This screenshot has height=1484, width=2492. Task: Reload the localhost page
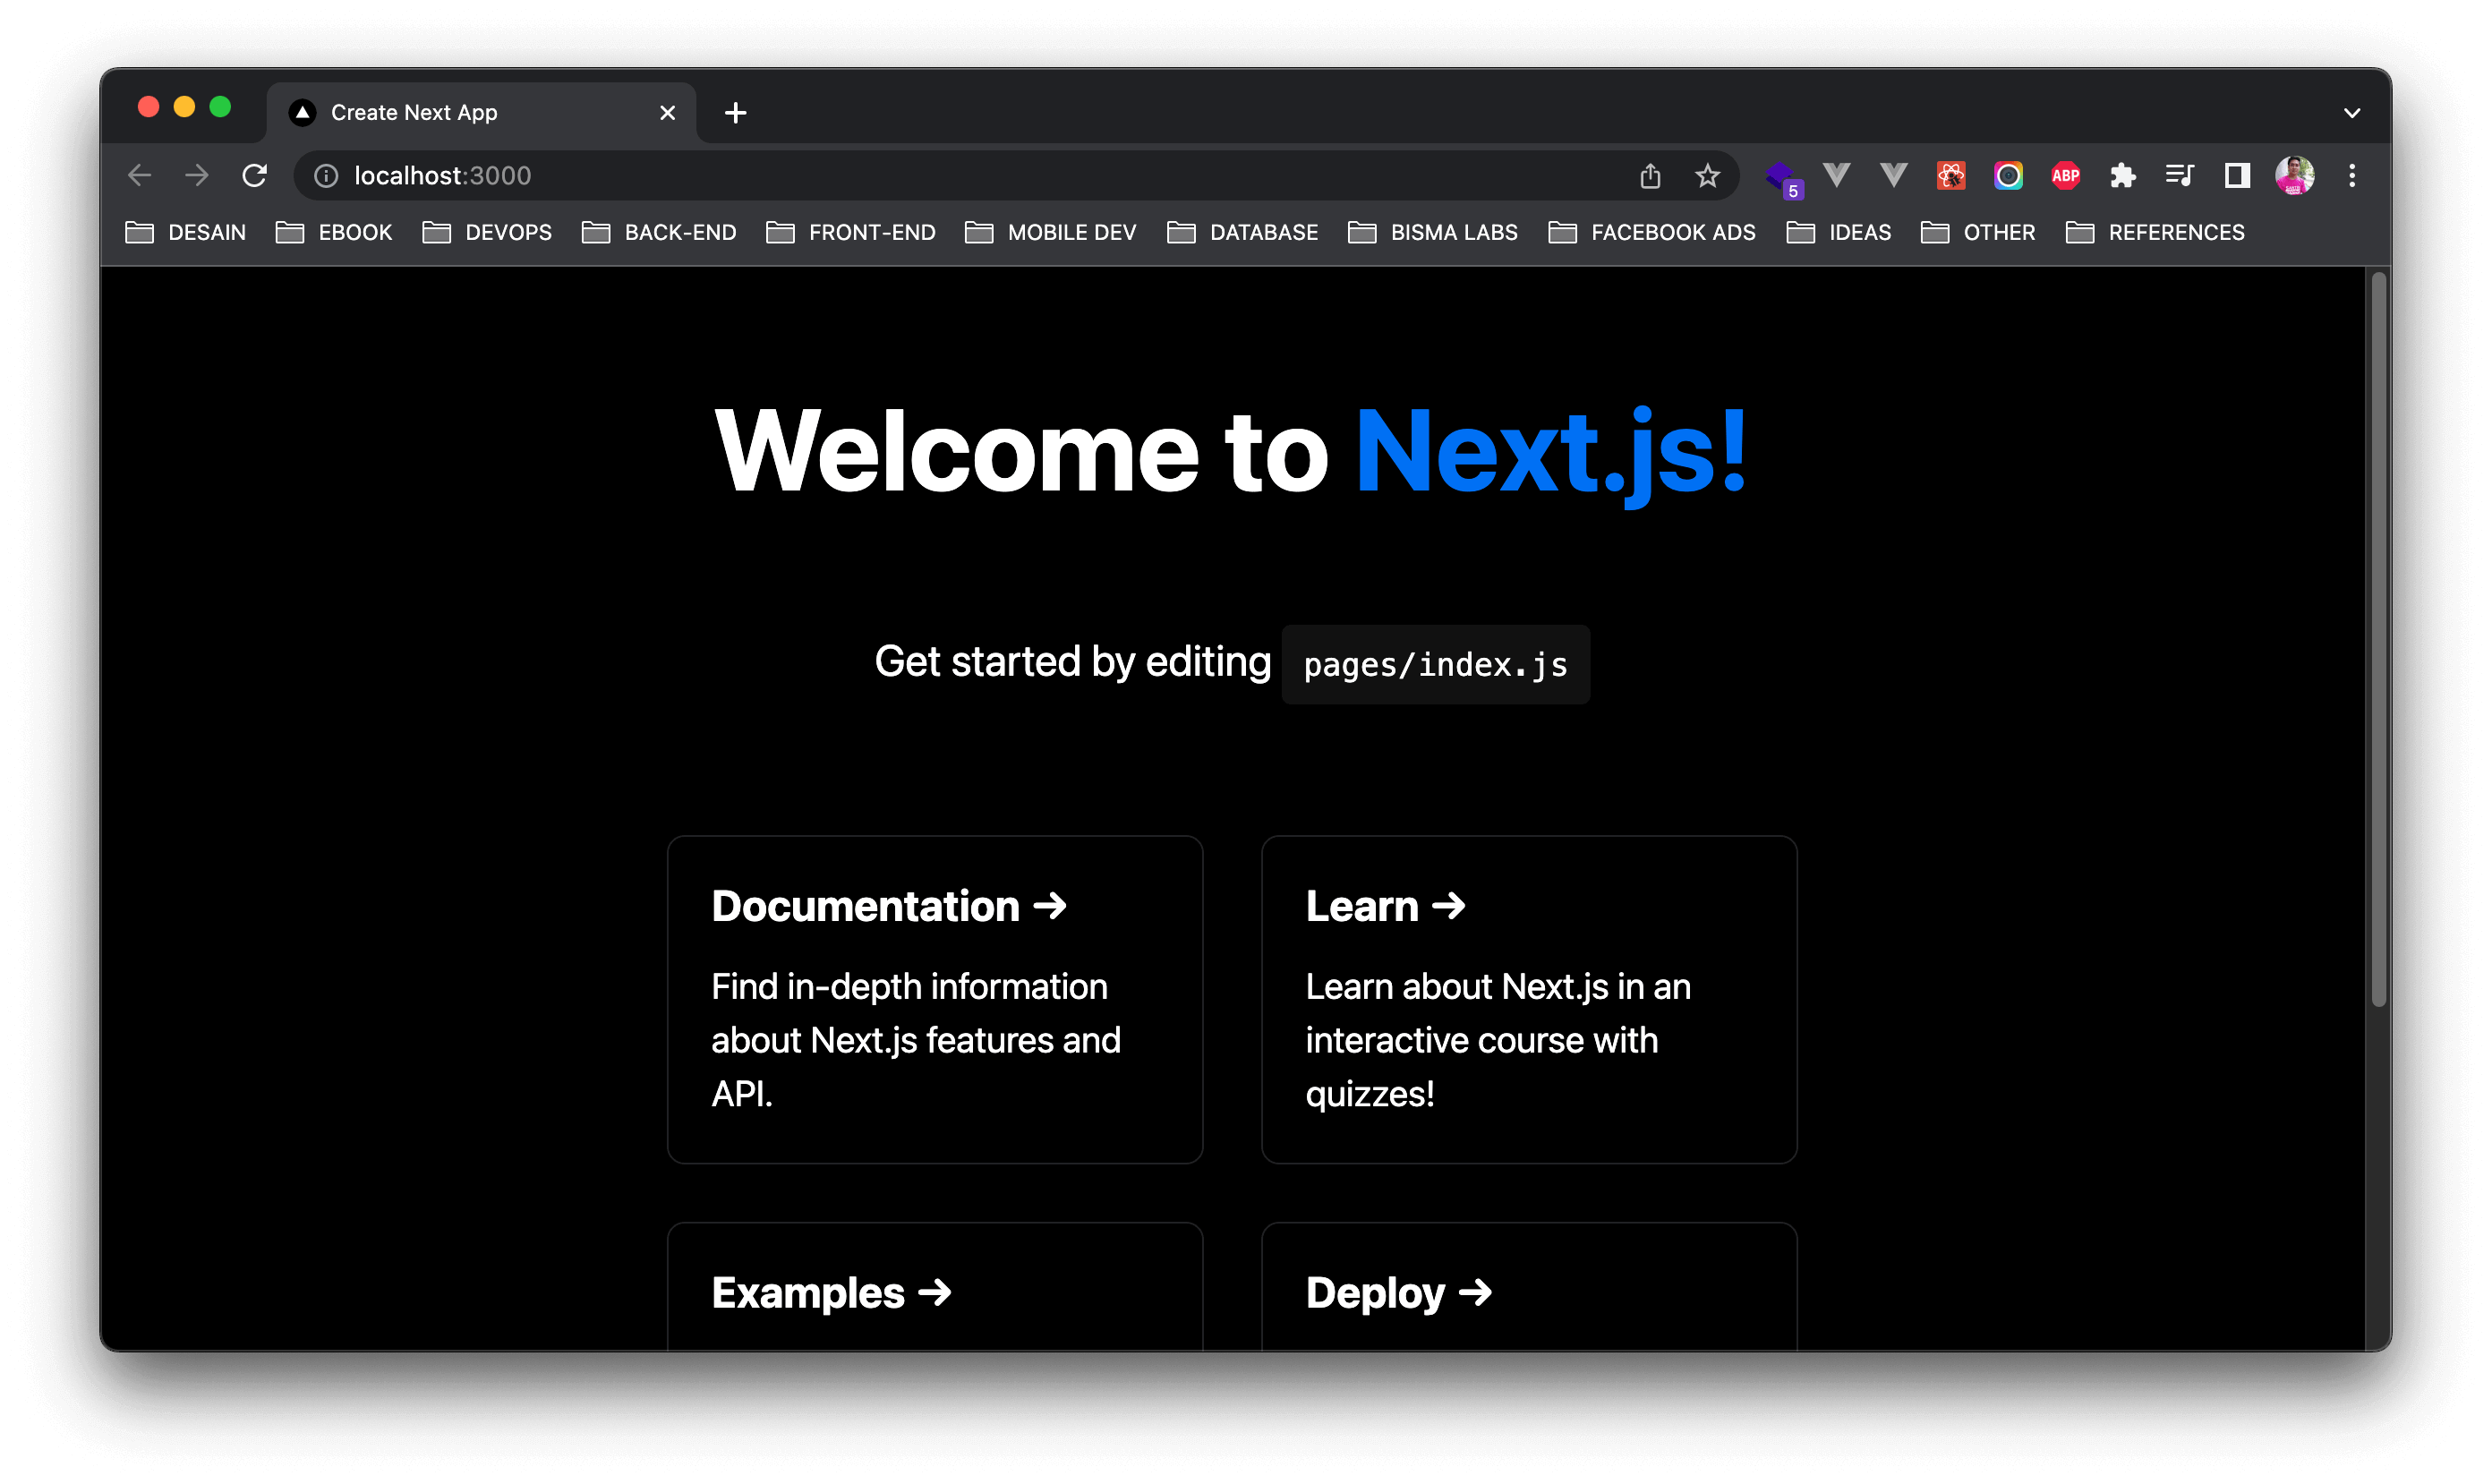(x=255, y=176)
